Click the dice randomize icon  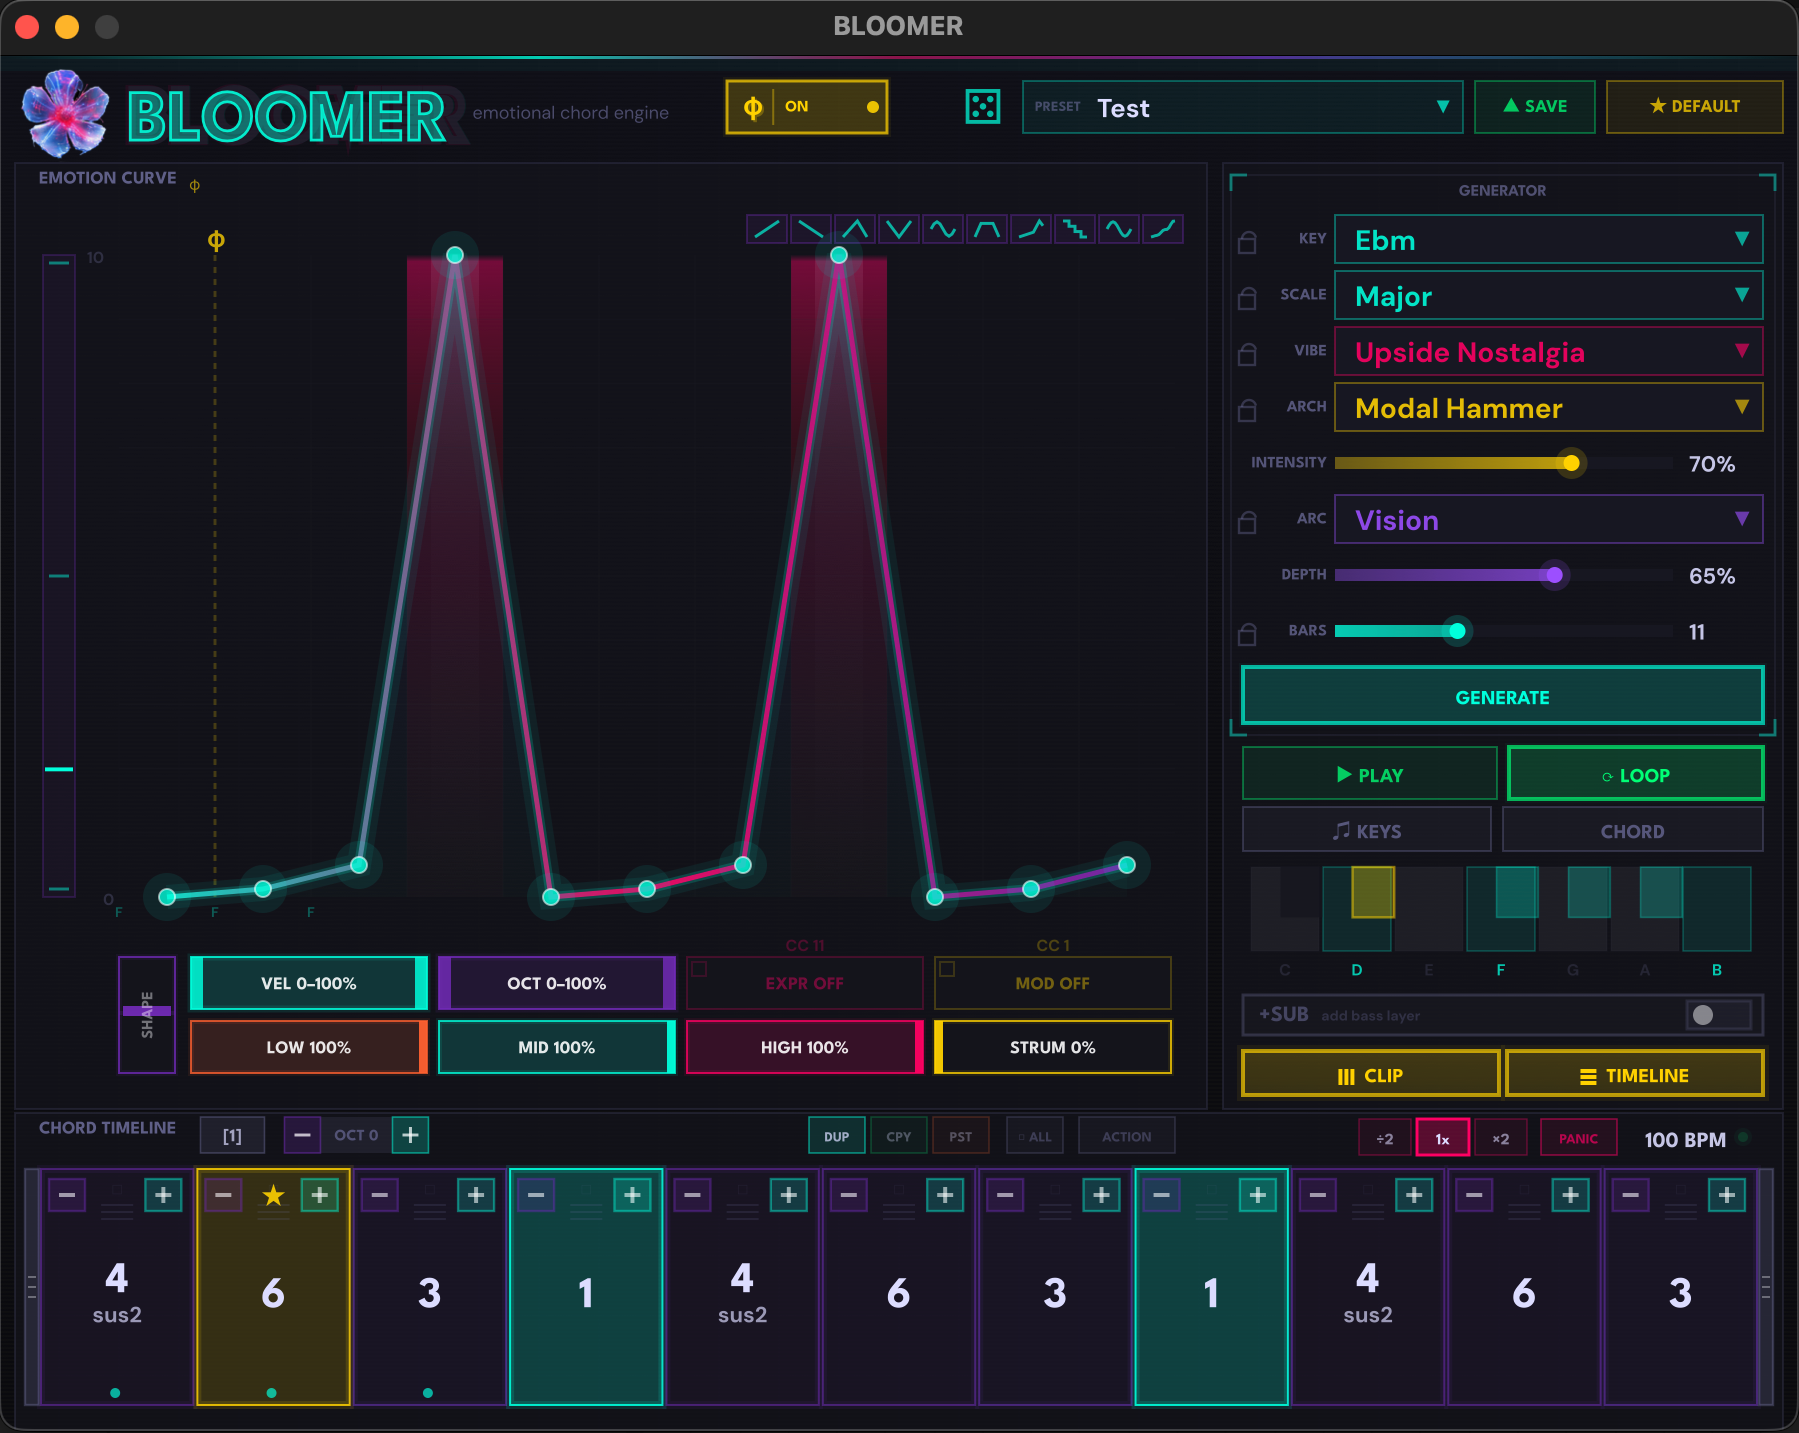coord(982,107)
